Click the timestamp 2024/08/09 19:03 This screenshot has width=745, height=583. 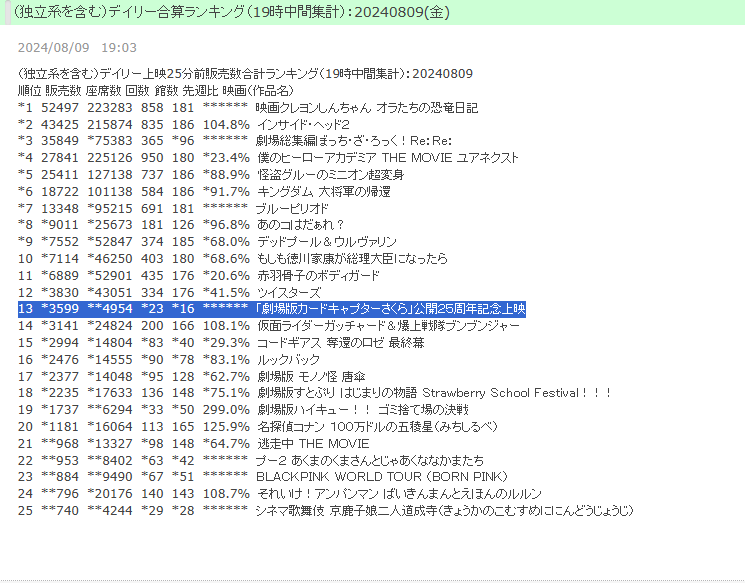77,48
